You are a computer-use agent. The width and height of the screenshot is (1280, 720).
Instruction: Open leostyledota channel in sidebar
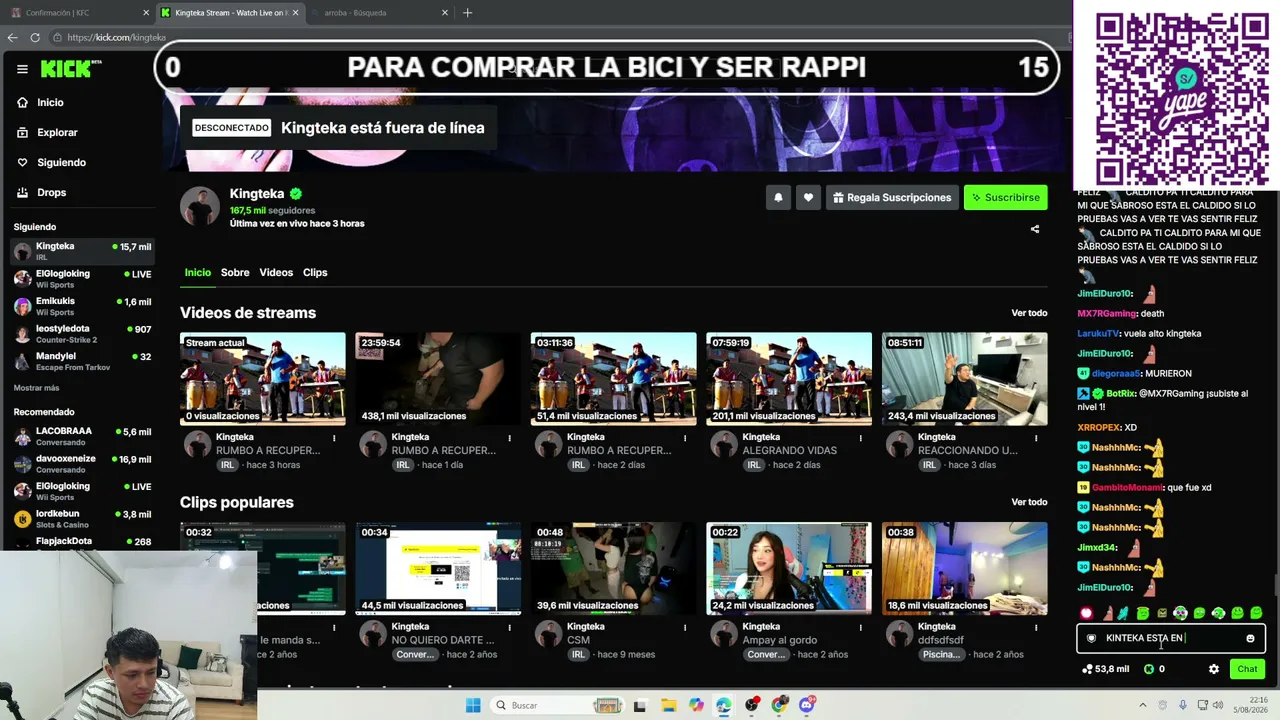click(82, 334)
